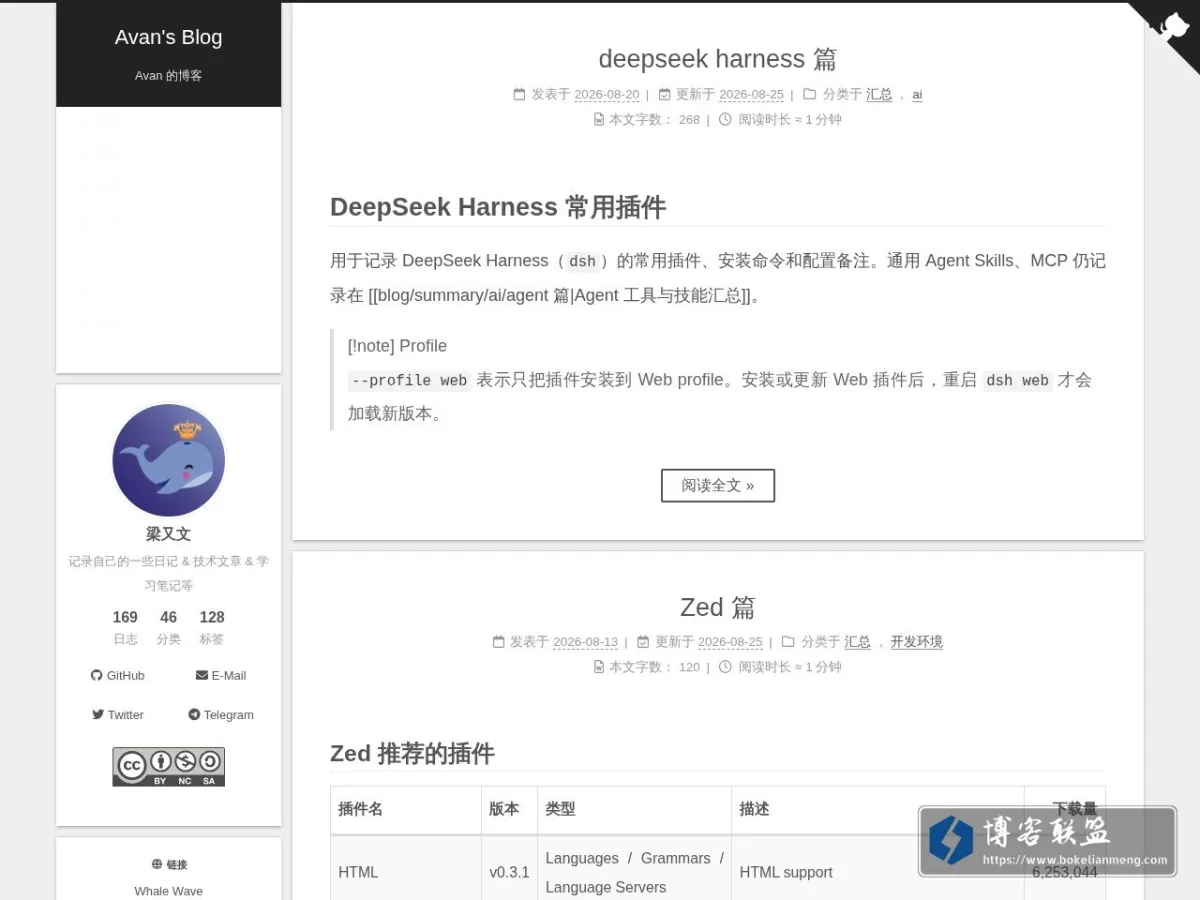Open the GitHub profile link in sidebar
Screen dimensions: 1200x900
[x=118, y=676]
